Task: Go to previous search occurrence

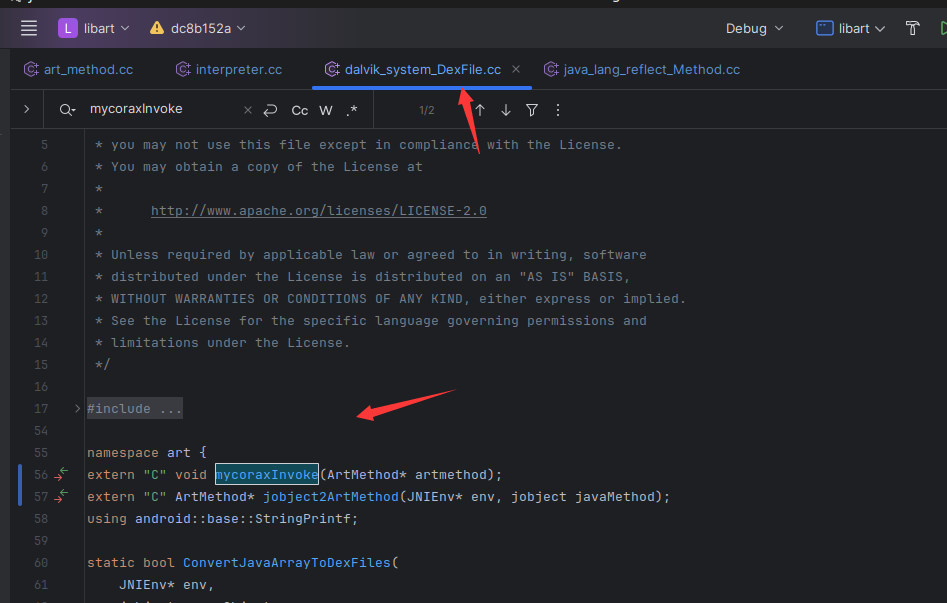Action: coord(480,110)
